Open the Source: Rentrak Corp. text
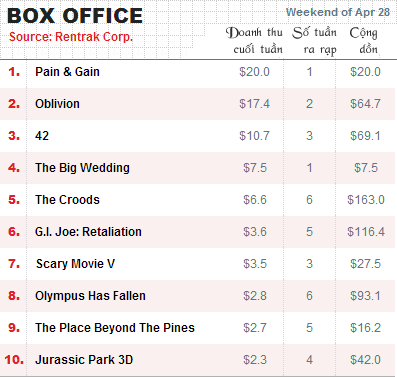The height and width of the screenshot is (377, 397). (x=71, y=37)
